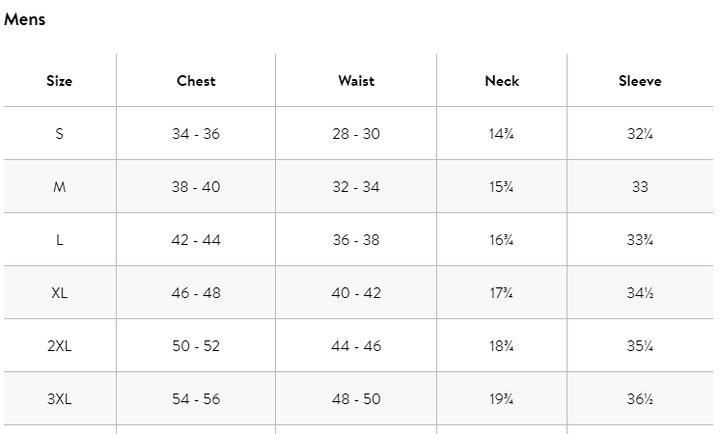Click neck value 16¾
This screenshot has height=434, width=720.
(x=501, y=240)
